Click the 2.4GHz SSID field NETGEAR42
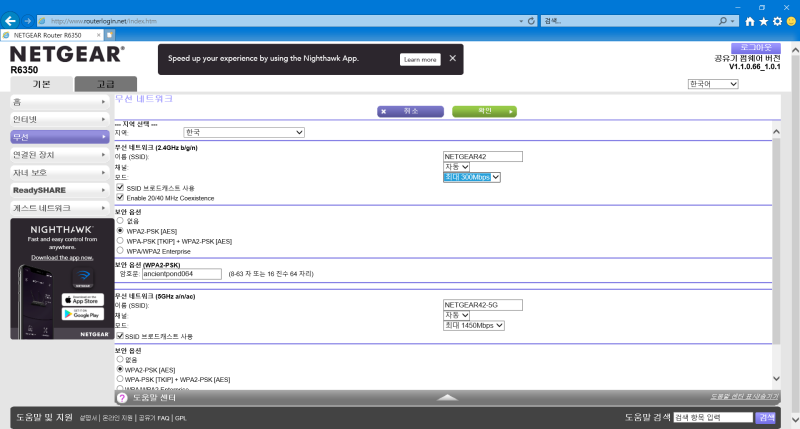This screenshot has height=429, width=800. tap(483, 157)
